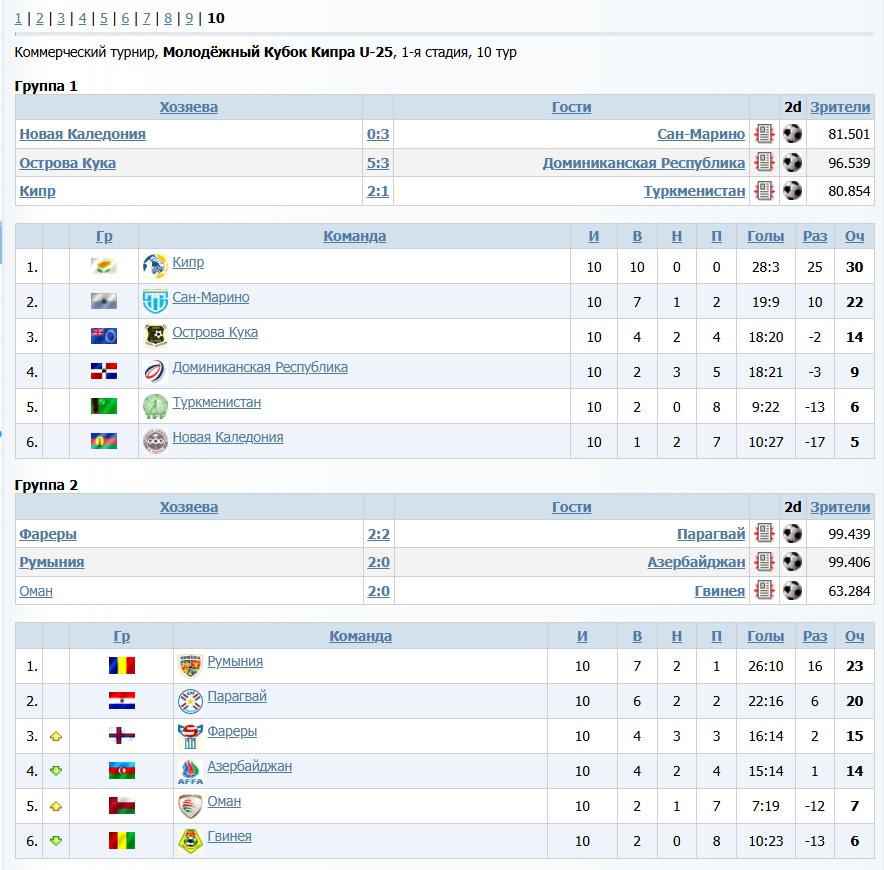This screenshot has width=884, height=870.
Task: Click Хозяева header in Group 1 matches
Action: pyautogui.click(x=188, y=107)
